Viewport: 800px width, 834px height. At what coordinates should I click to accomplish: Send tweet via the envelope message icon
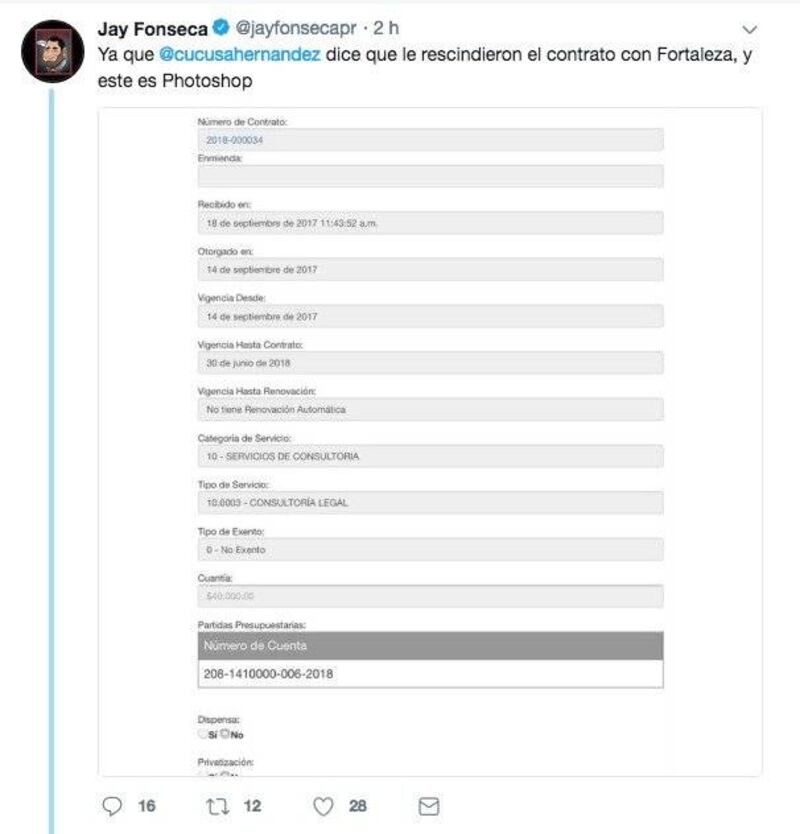pyautogui.click(x=428, y=806)
